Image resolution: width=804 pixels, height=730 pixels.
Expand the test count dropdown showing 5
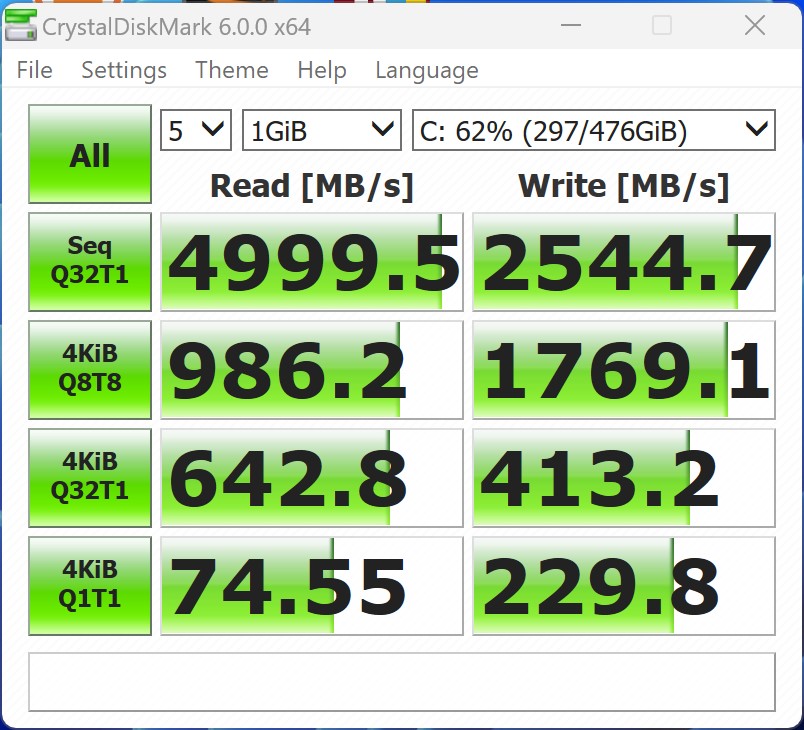click(196, 130)
